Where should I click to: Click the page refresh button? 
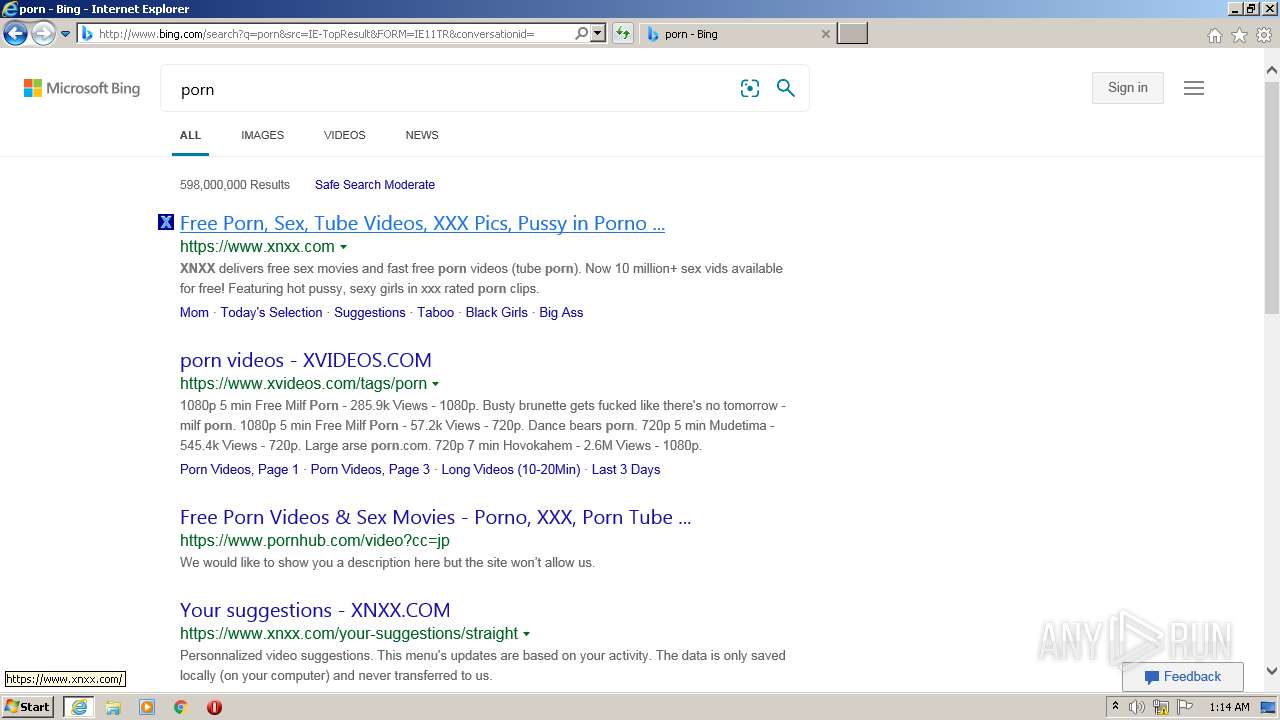click(623, 34)
